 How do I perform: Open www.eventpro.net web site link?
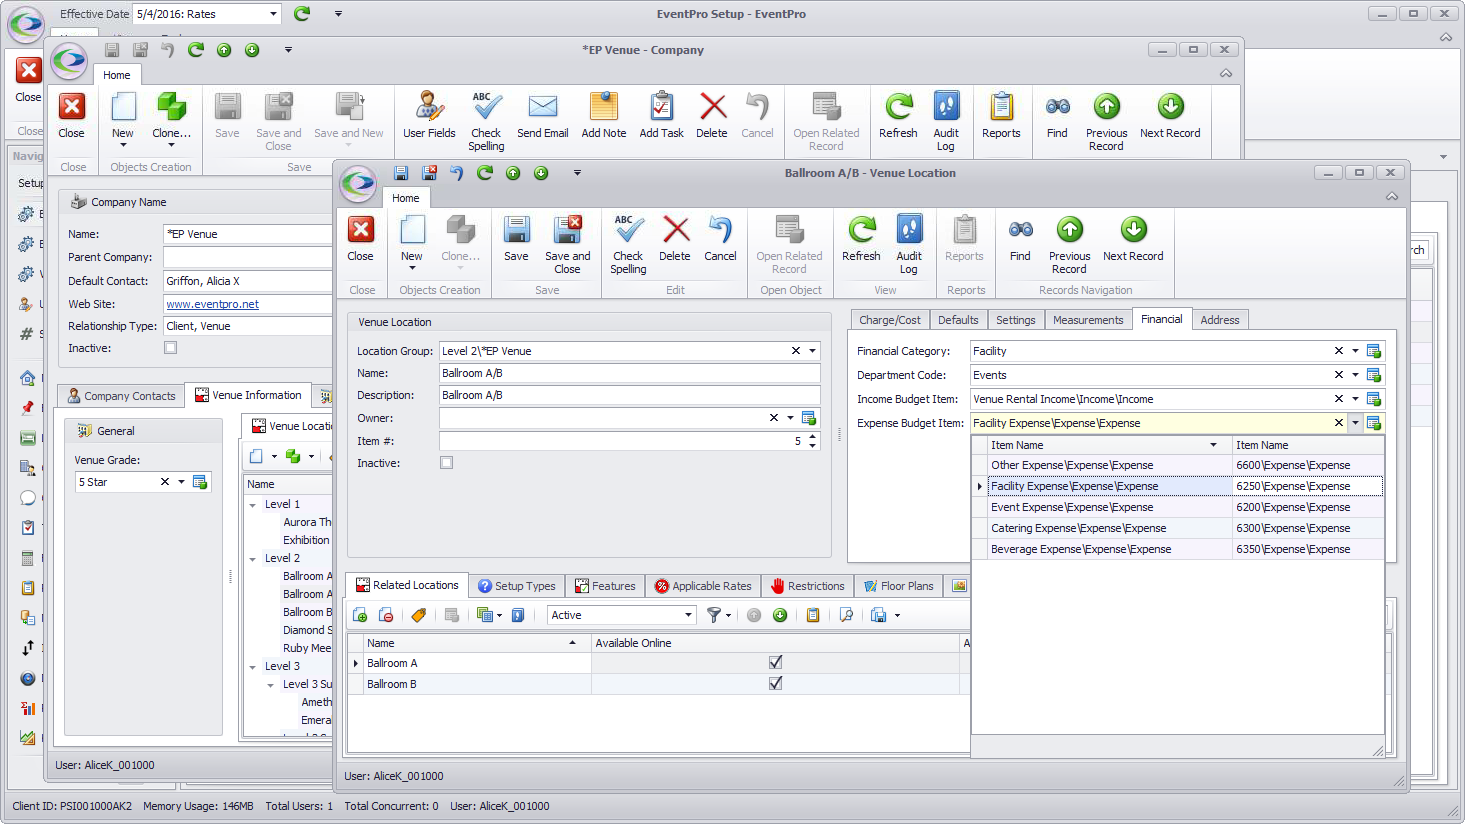pyautogui.click(x=213, y=304)
